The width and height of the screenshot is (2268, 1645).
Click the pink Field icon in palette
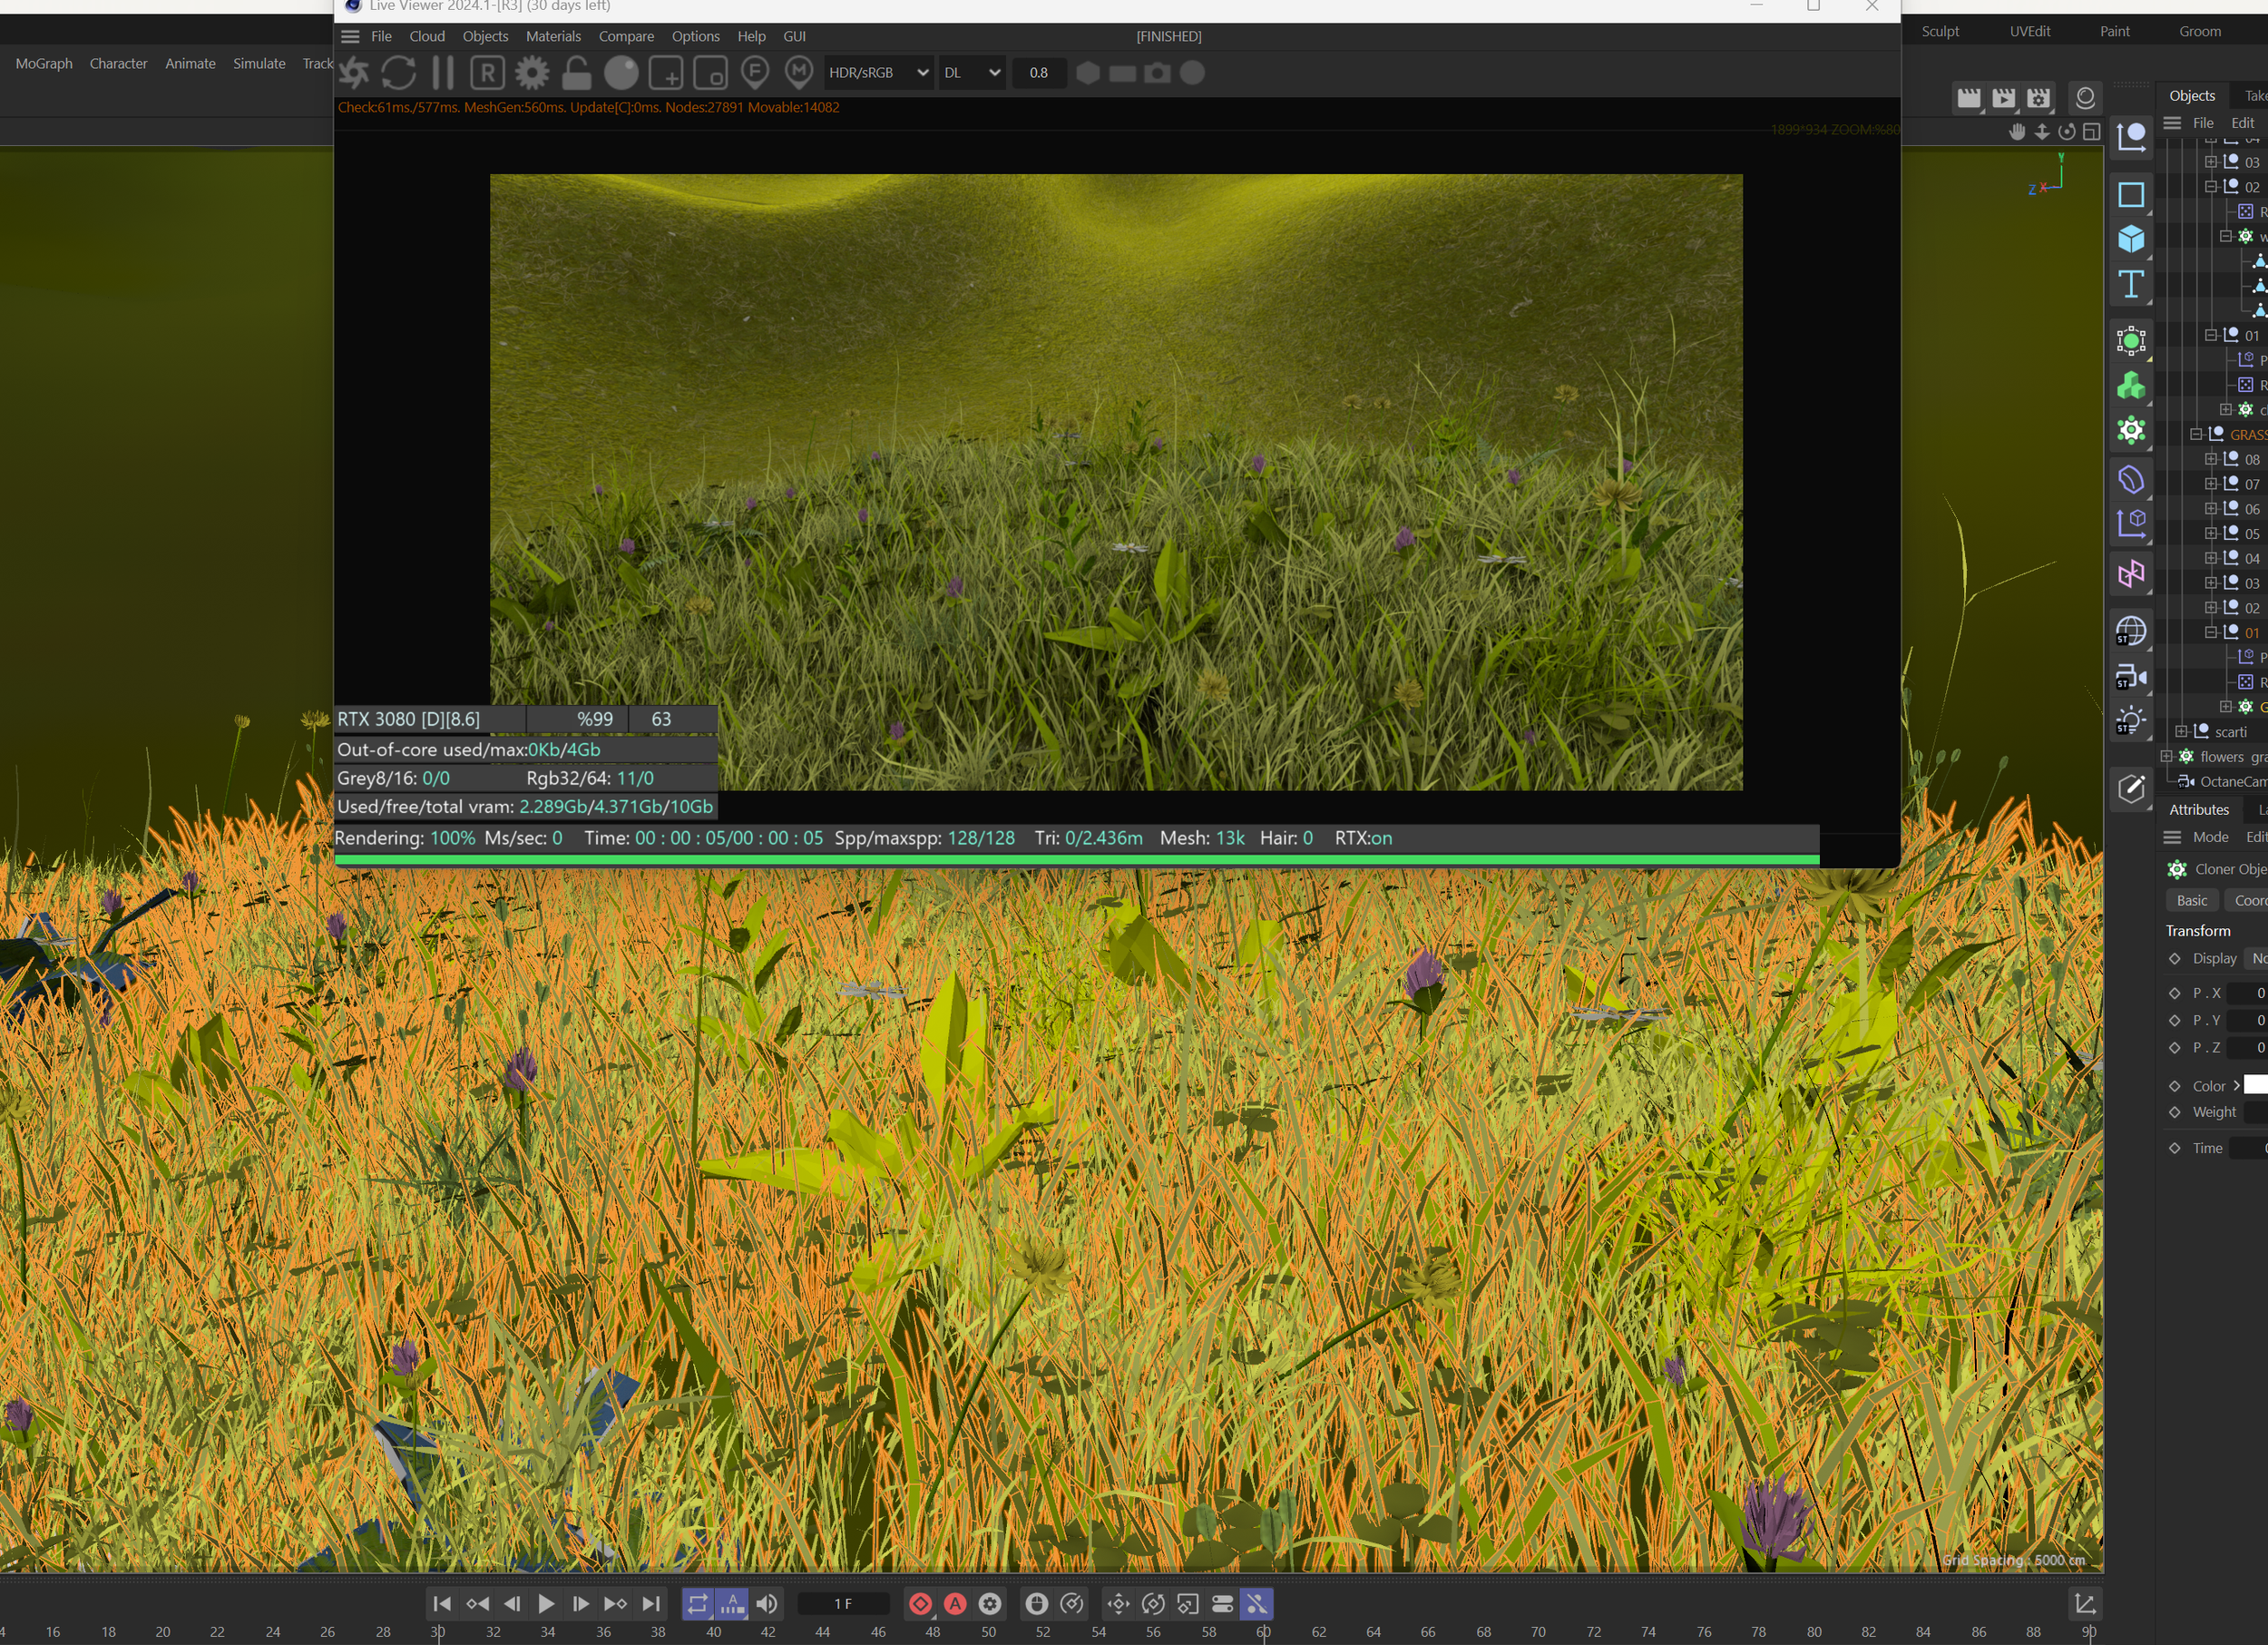pyautogui.click(x=2131, y=573)
